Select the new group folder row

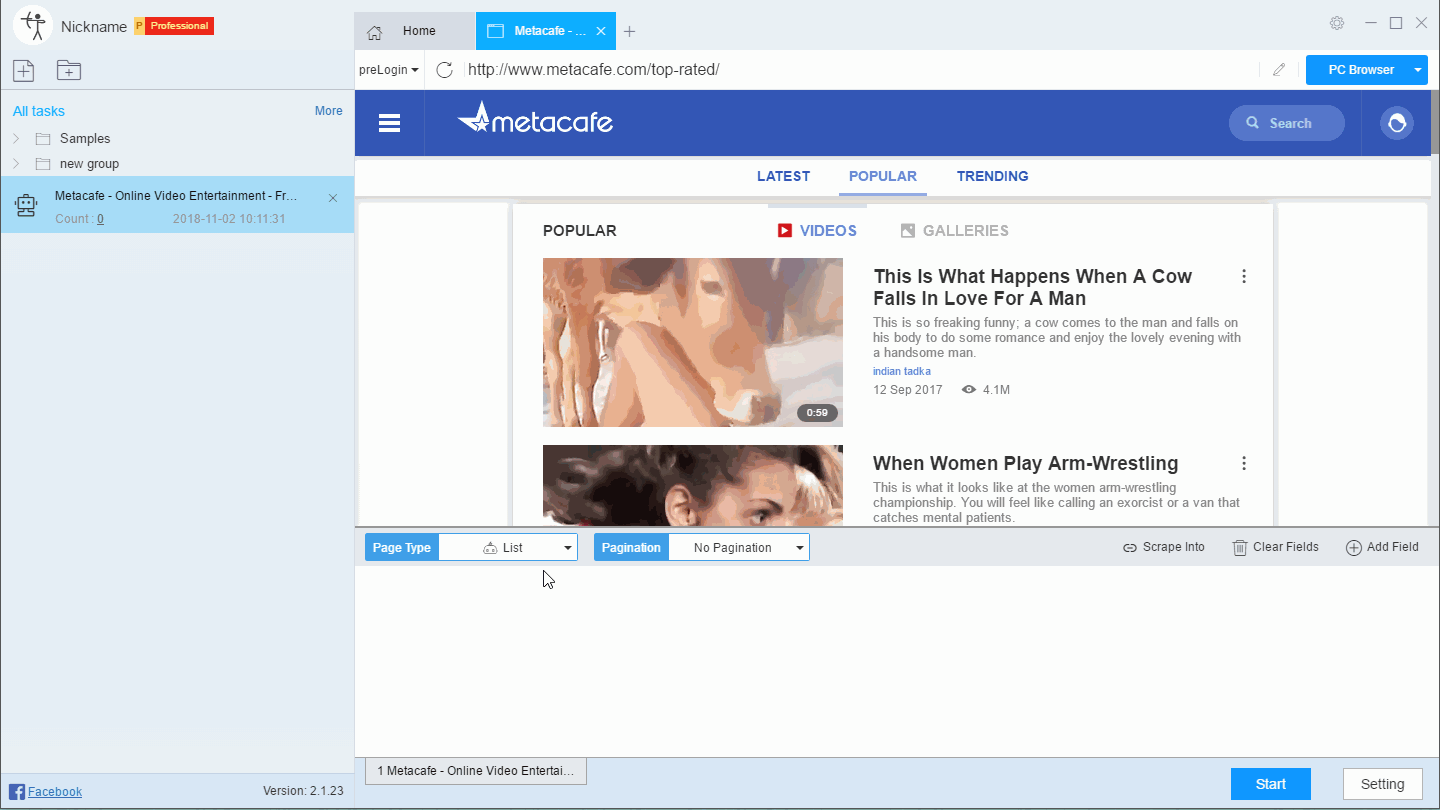tap(177, 163)
